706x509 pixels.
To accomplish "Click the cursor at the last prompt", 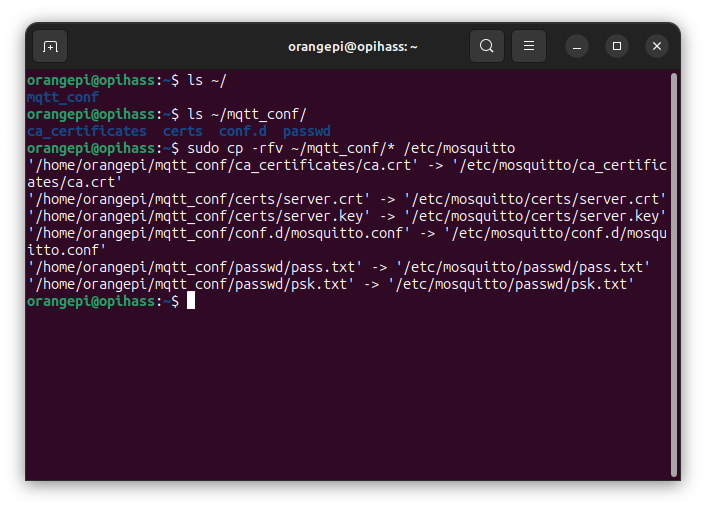I will [191, 300].
